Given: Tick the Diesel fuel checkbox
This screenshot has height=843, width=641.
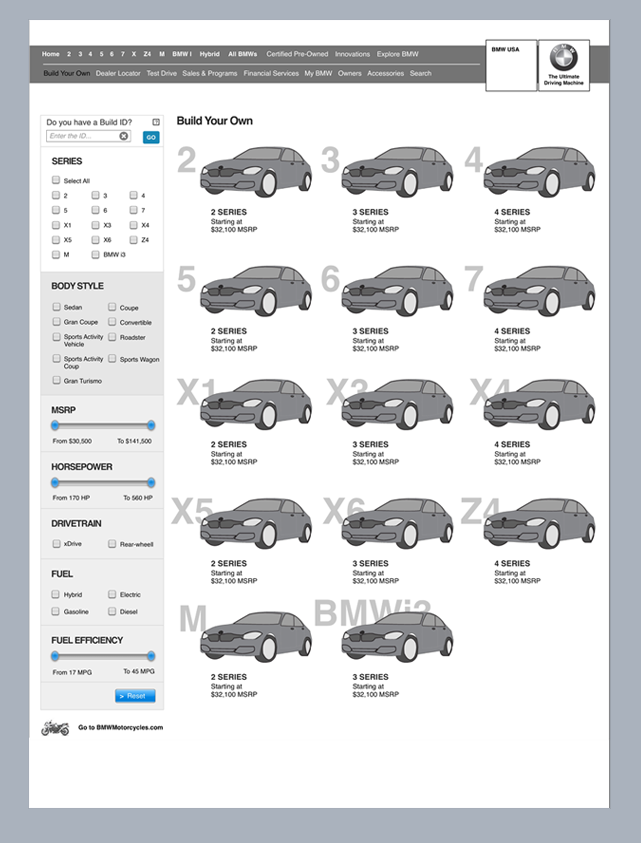Looking at the screenshot, I should (x=112, y=611).
